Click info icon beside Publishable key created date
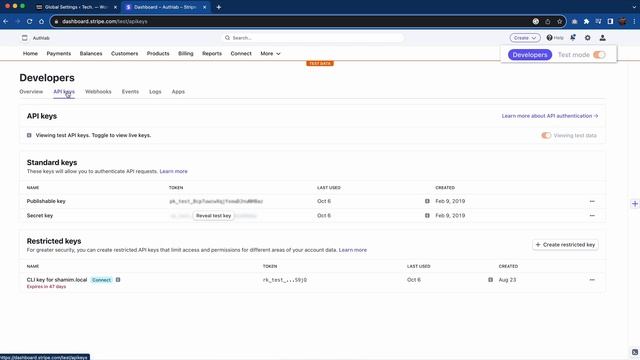This screenshot has height=360, width=640. (427, 201)
